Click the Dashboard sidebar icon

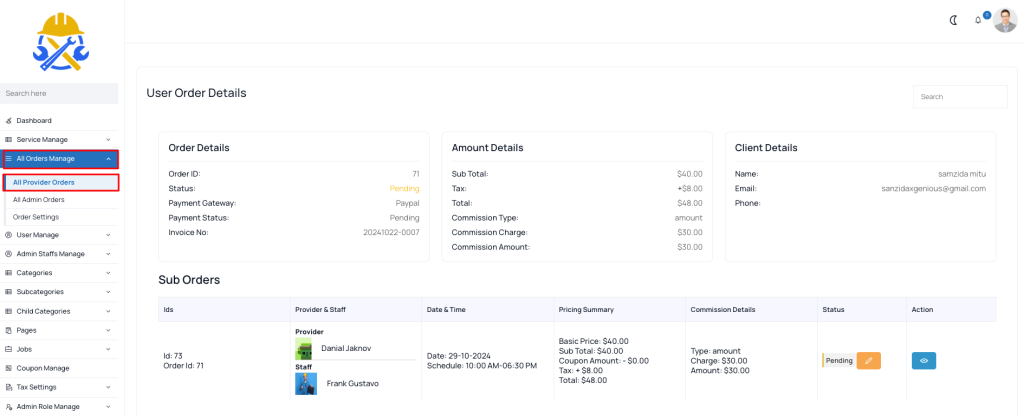click(x=8, y=121)
